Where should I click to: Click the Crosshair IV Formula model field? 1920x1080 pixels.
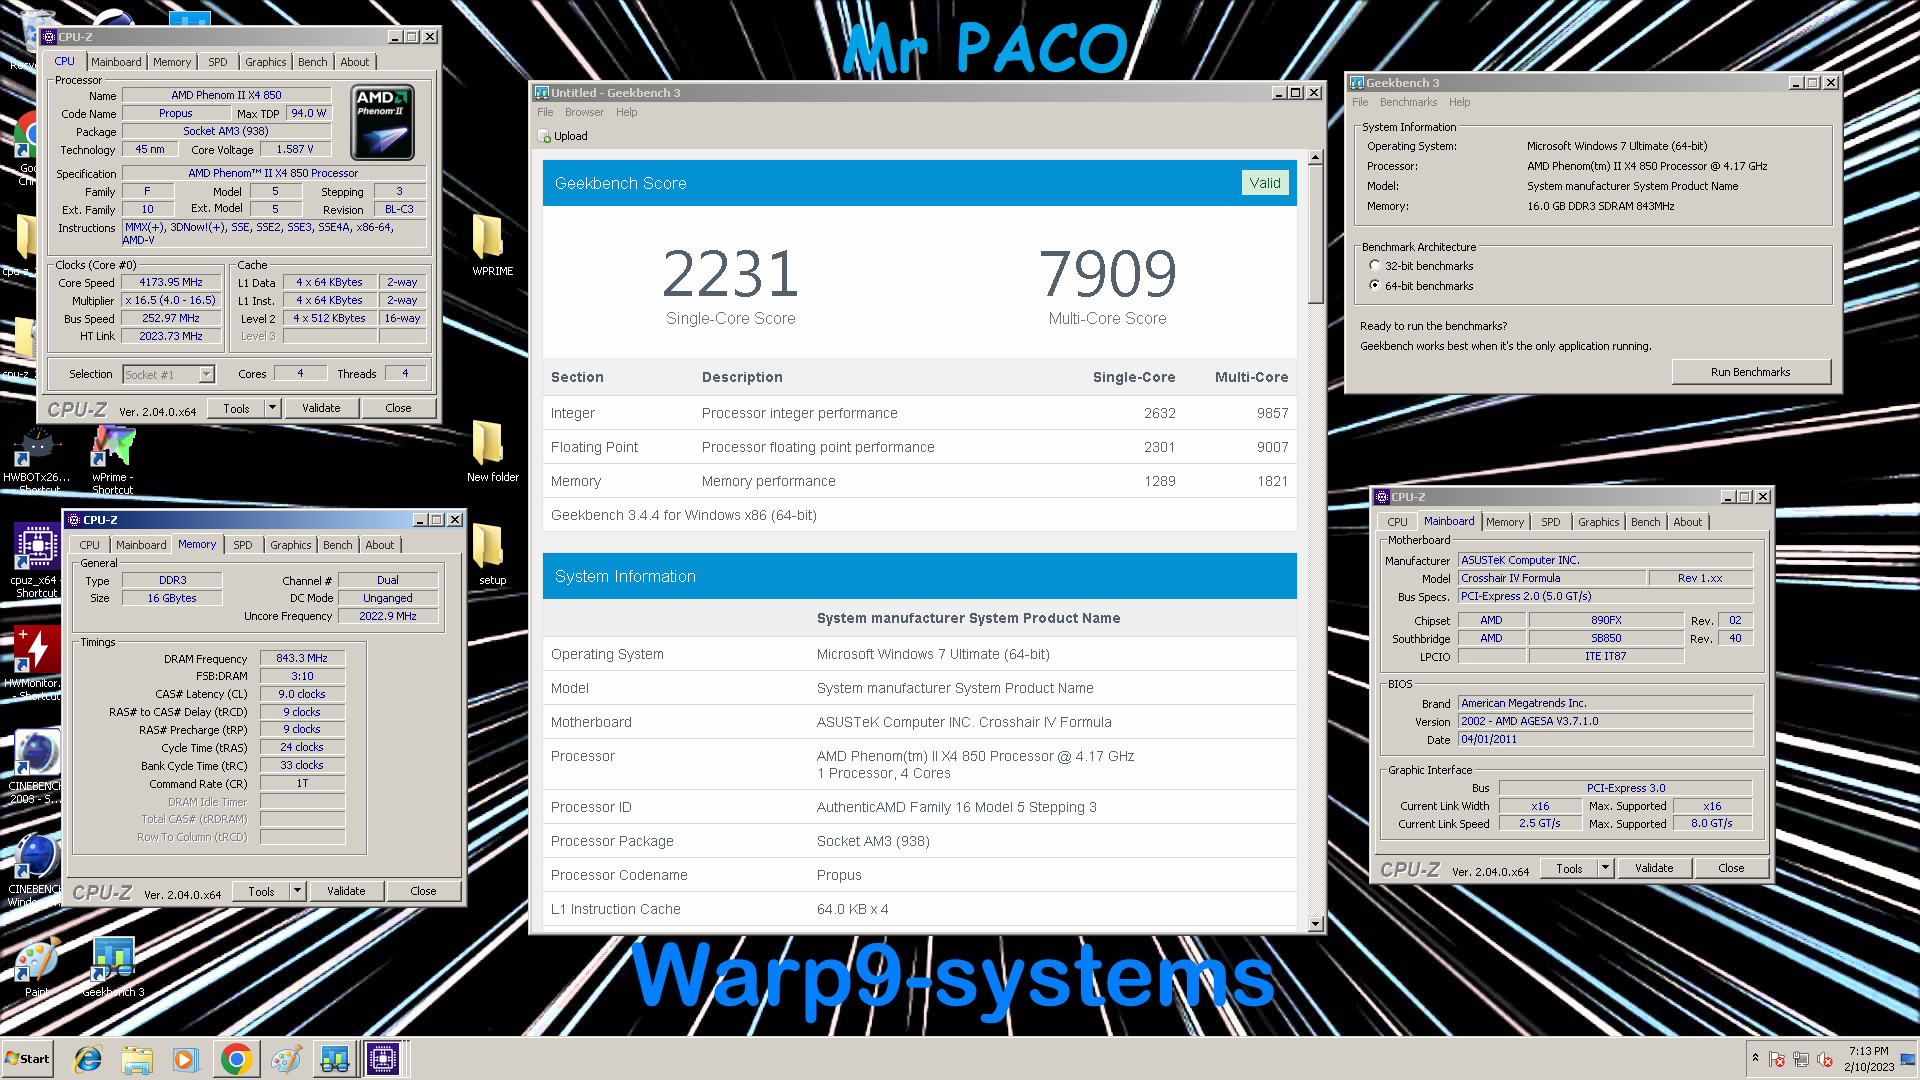click(x=1551, y=578)
